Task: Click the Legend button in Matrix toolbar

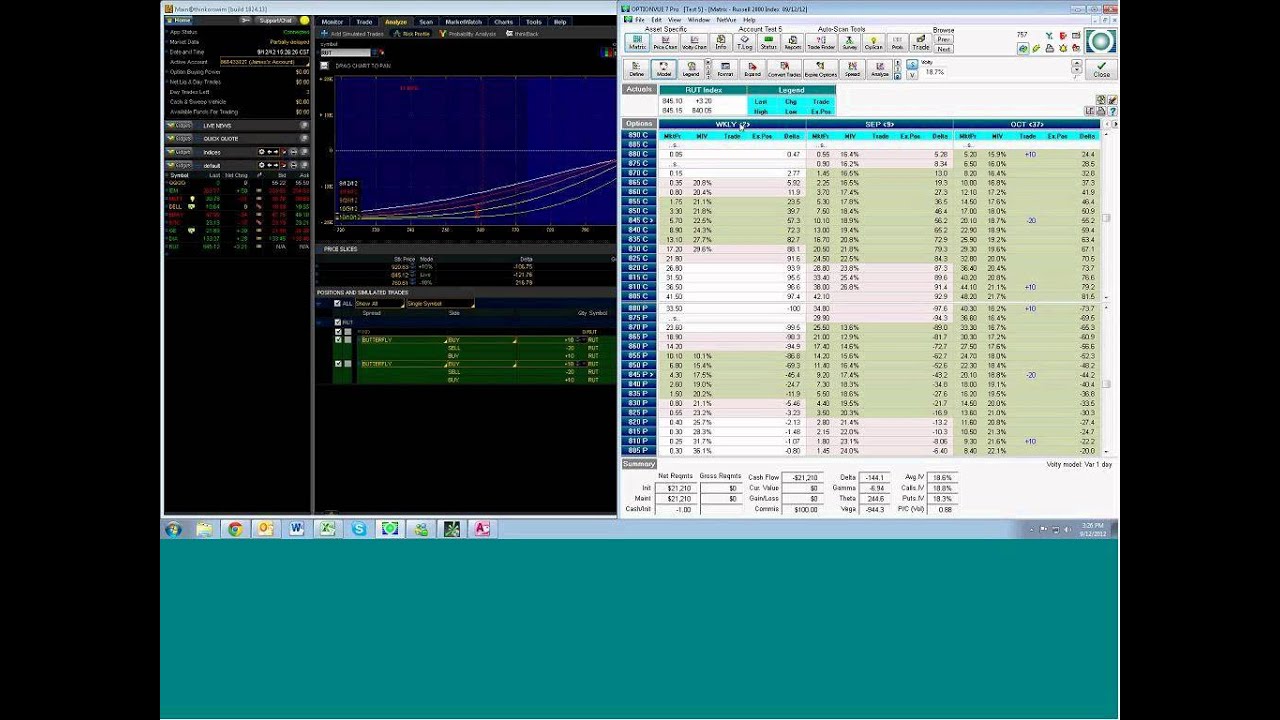Action: click(x=691, y=70)
